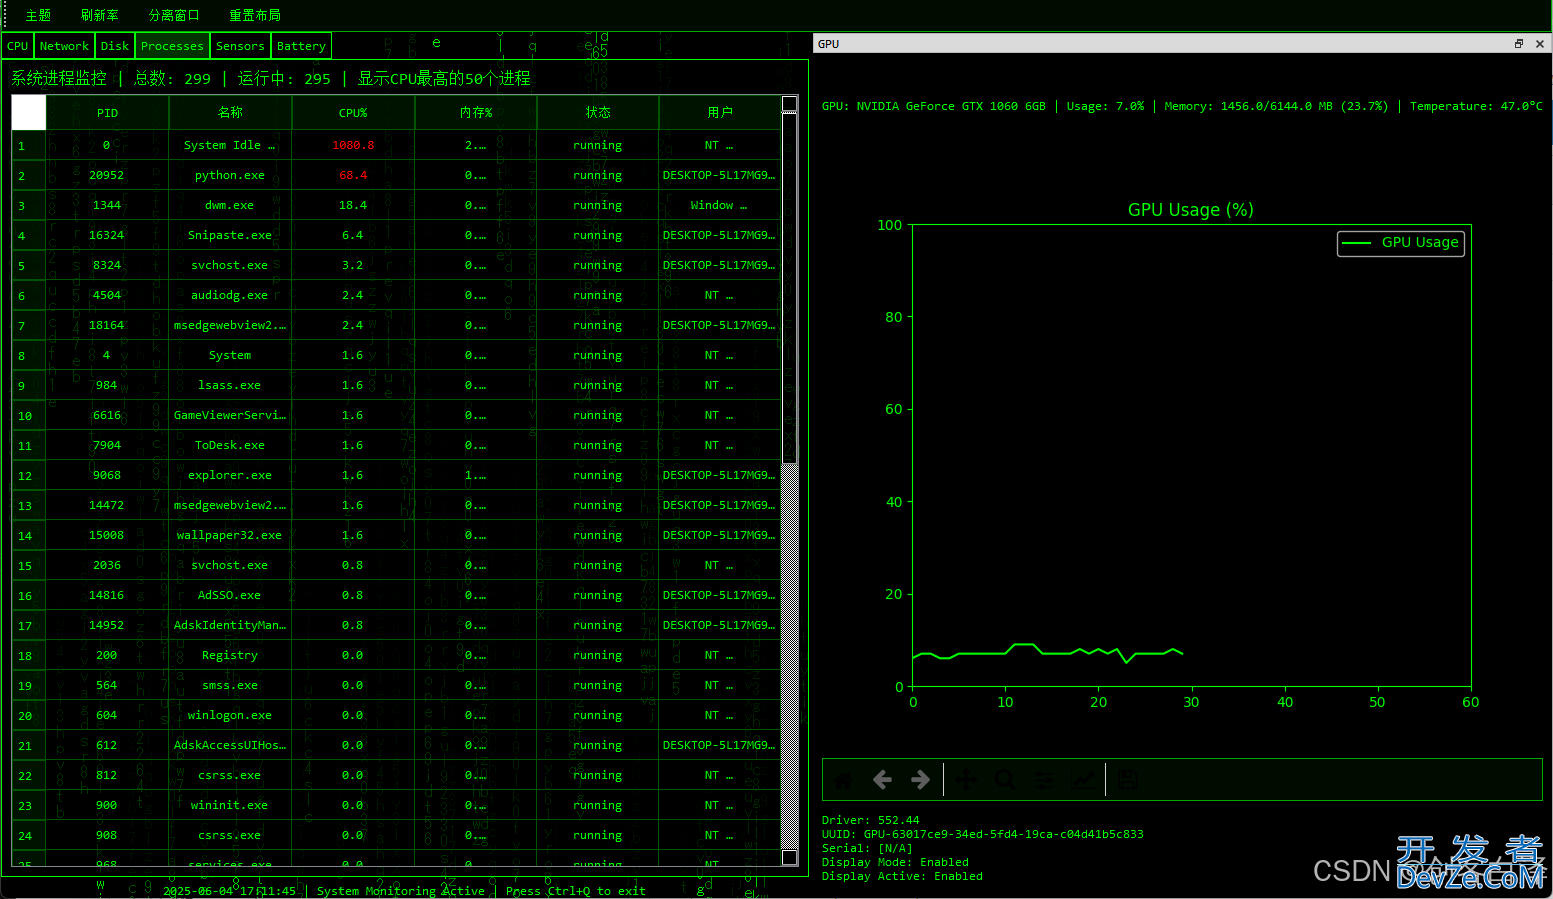1553x899 pixels.
Task: Save the GPU figure with floppy icon
Action: [1128, 780]
